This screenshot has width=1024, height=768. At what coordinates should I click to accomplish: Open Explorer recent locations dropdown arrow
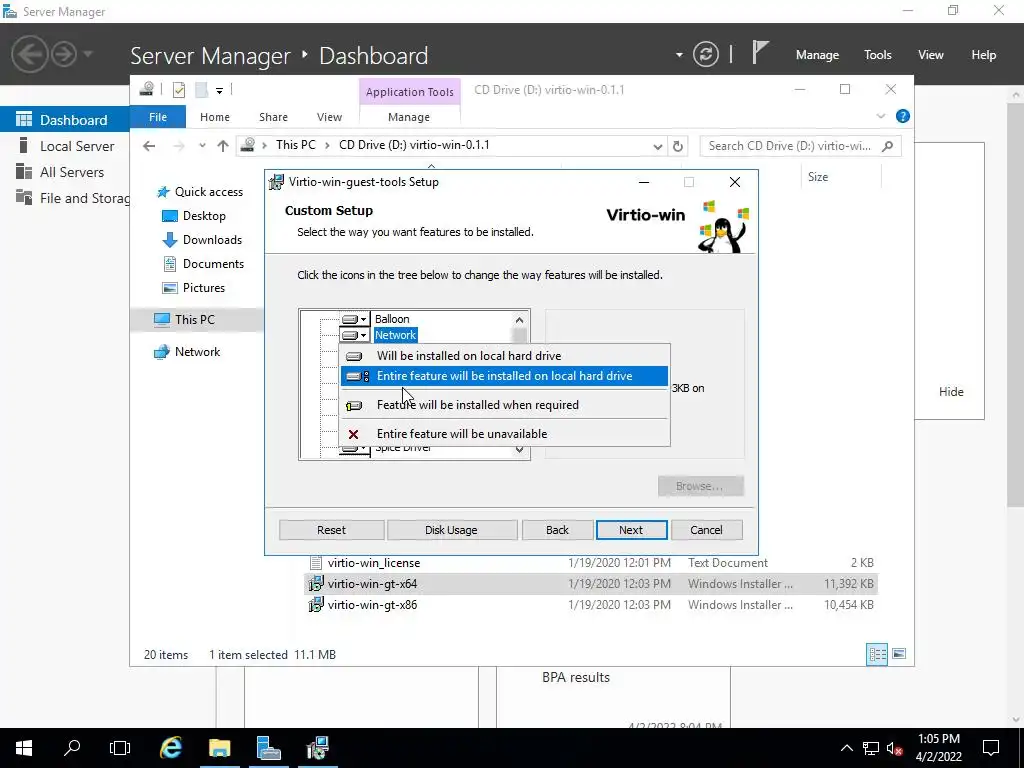click(202, 146)
